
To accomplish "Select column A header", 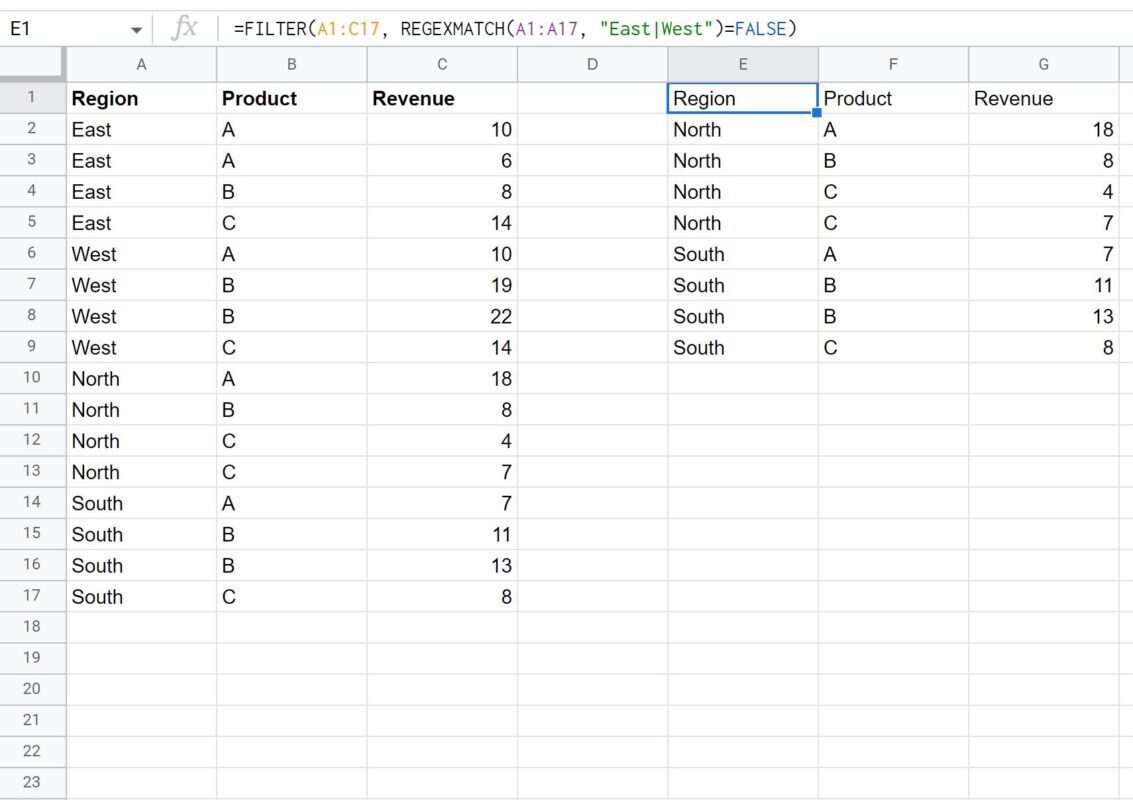I will (142, 64).
